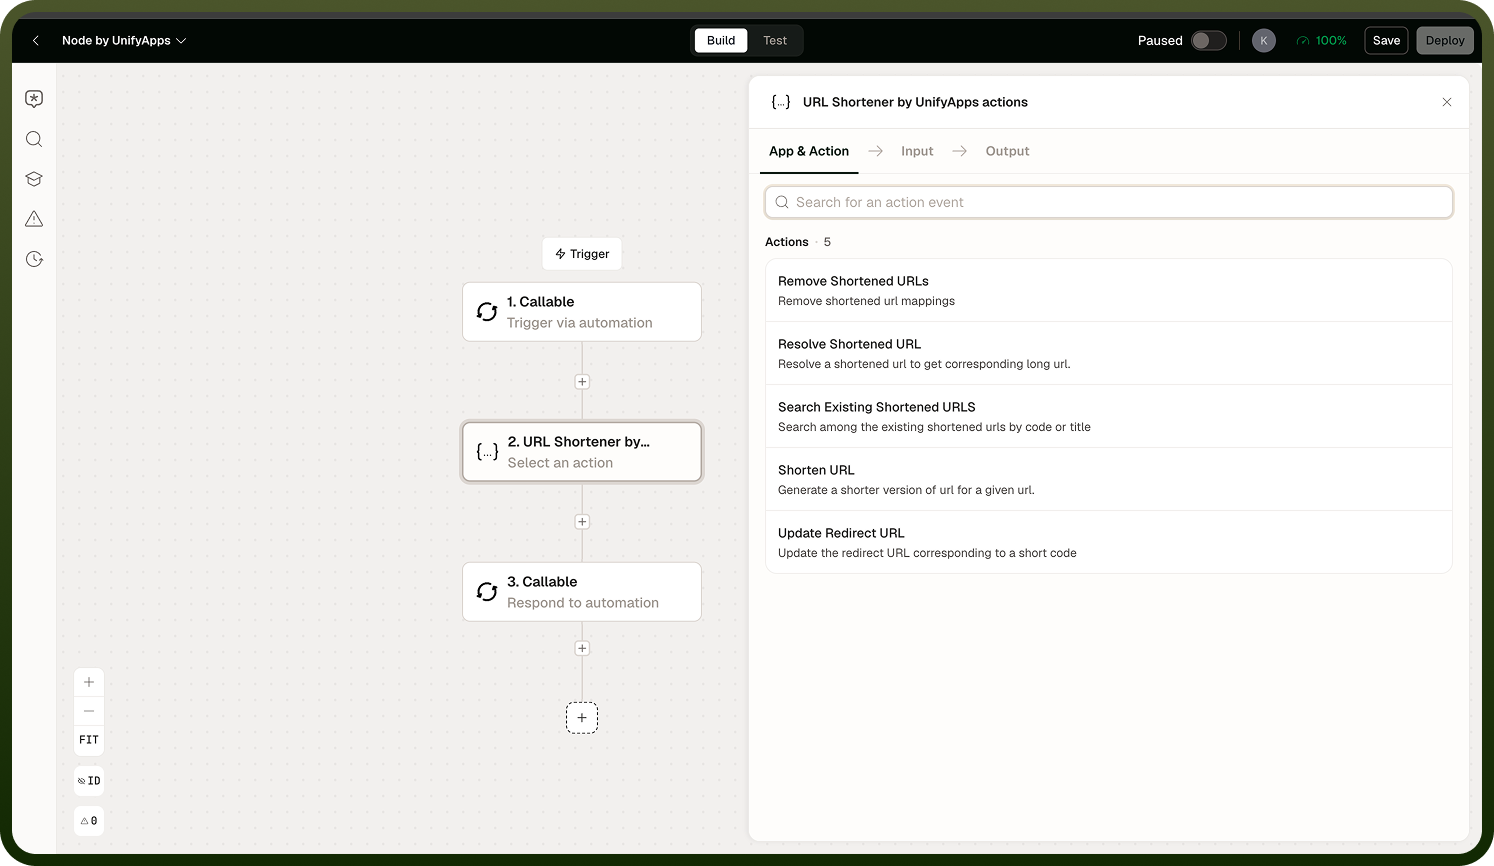The height and width of the screenshot is (866, 1494).
Task: Insert step between Callable and URL Shortener
Action: 582,382
